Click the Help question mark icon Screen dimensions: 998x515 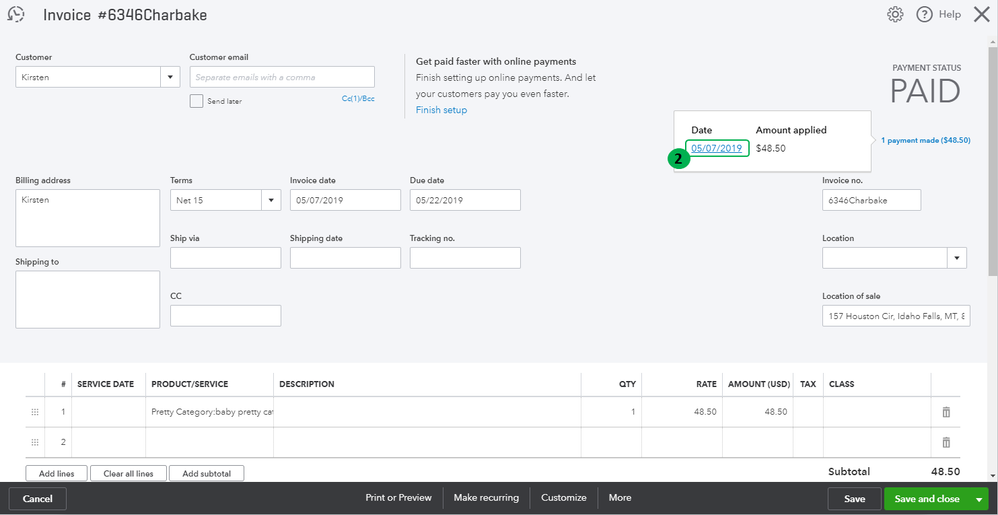(x=924, y=15)
